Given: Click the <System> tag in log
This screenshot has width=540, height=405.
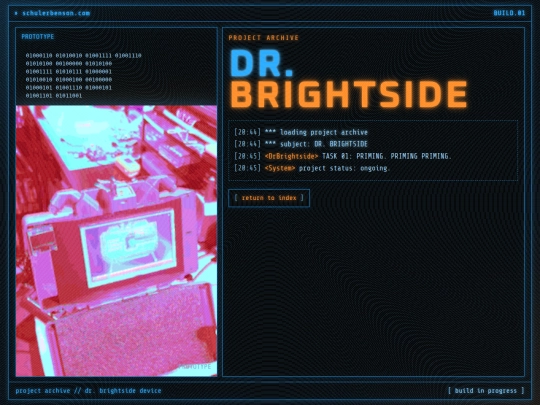Looking at the screenshot, I should 280,168.
